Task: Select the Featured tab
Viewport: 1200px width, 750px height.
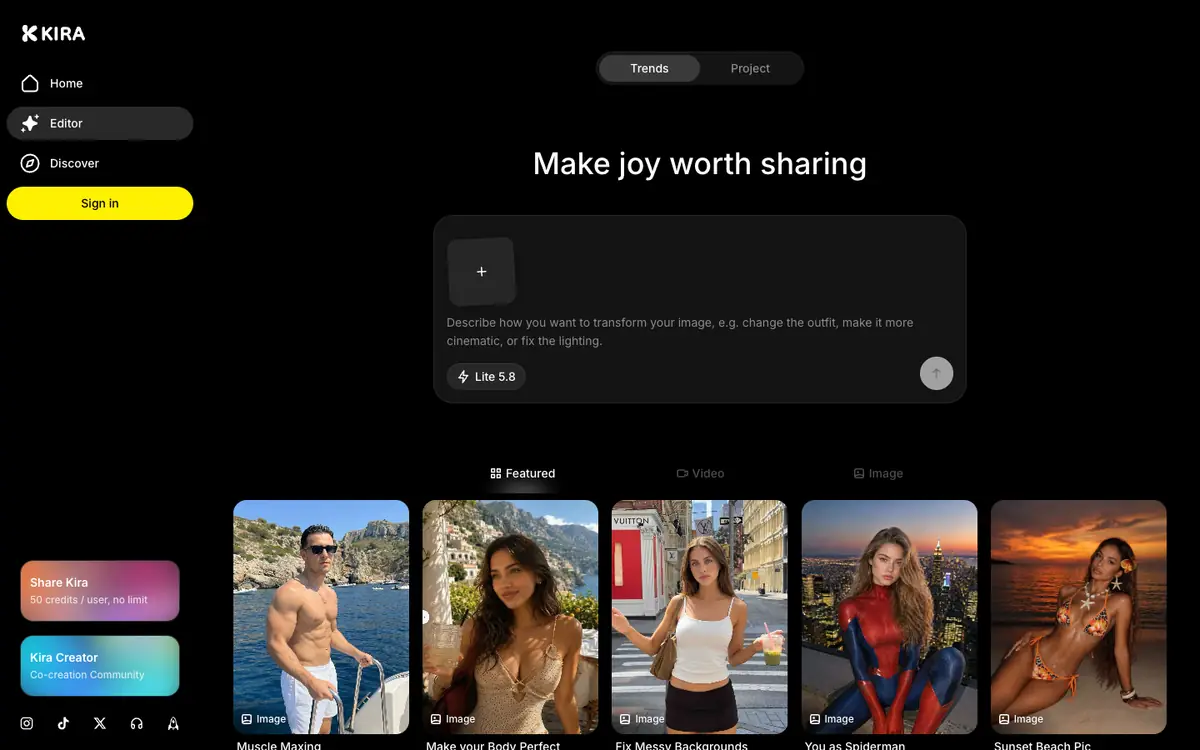Action: point(523,473)
